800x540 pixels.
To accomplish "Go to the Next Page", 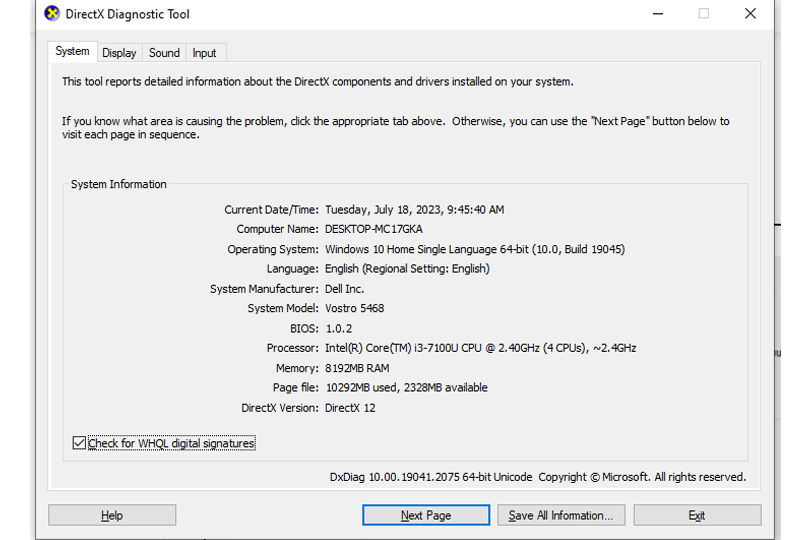I will click(x=426, y=516).
